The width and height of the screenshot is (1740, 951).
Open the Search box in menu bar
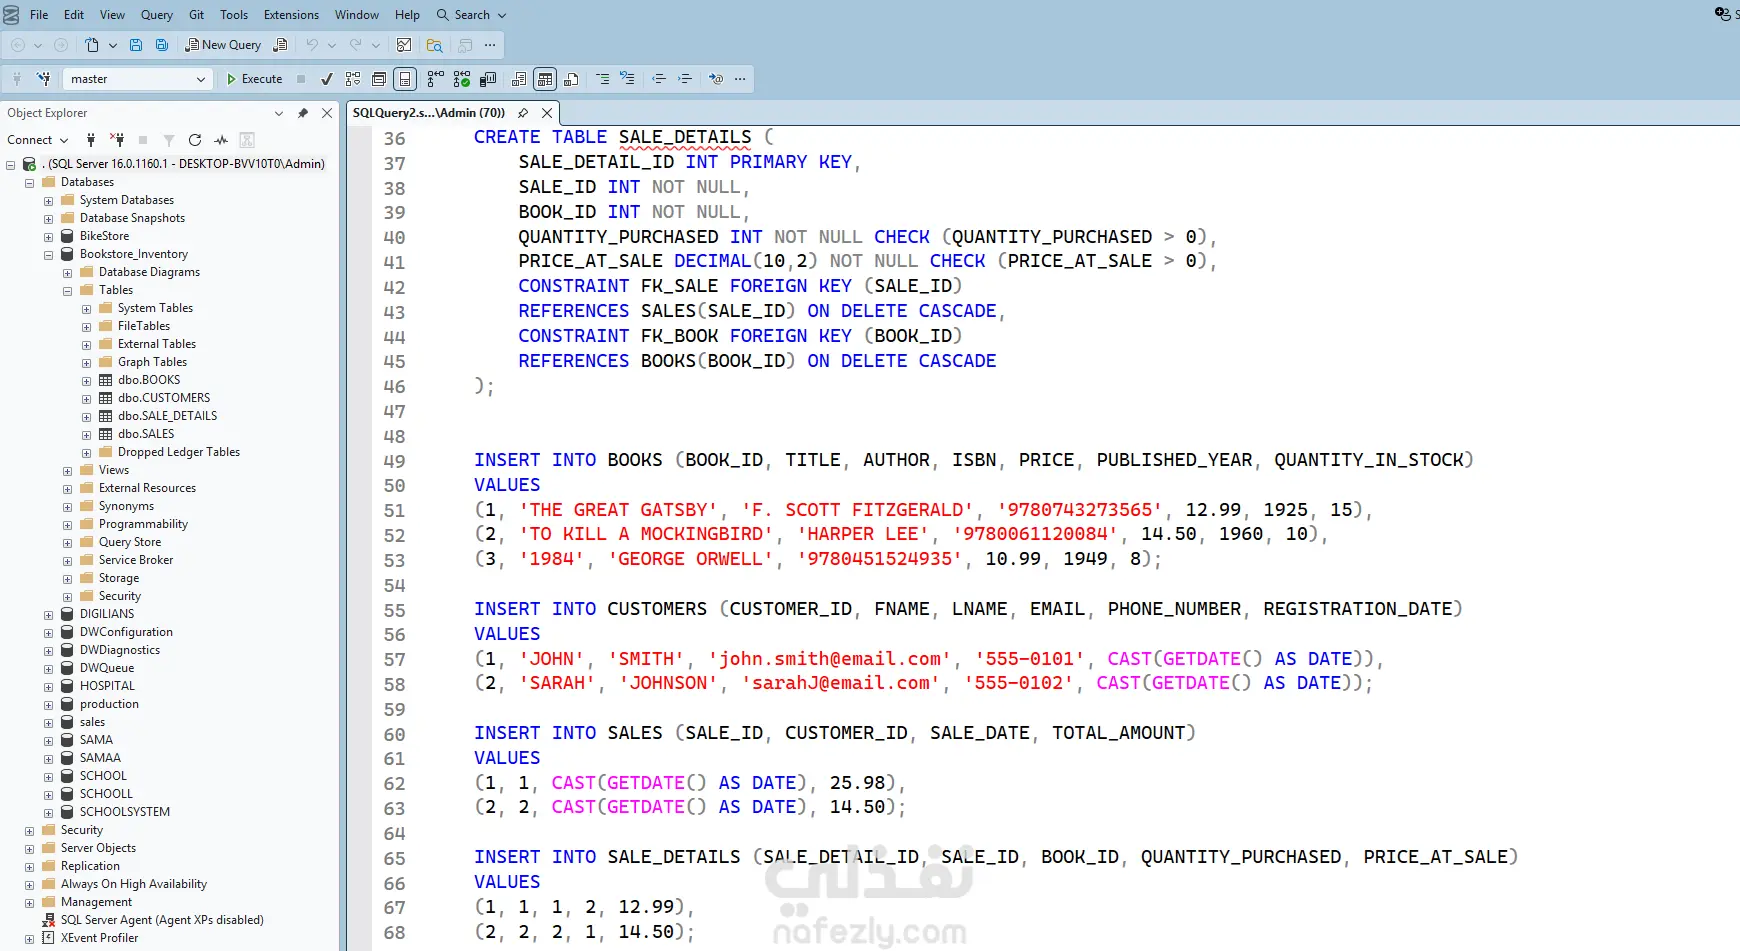pyautogui.click(x=472, y=15)
